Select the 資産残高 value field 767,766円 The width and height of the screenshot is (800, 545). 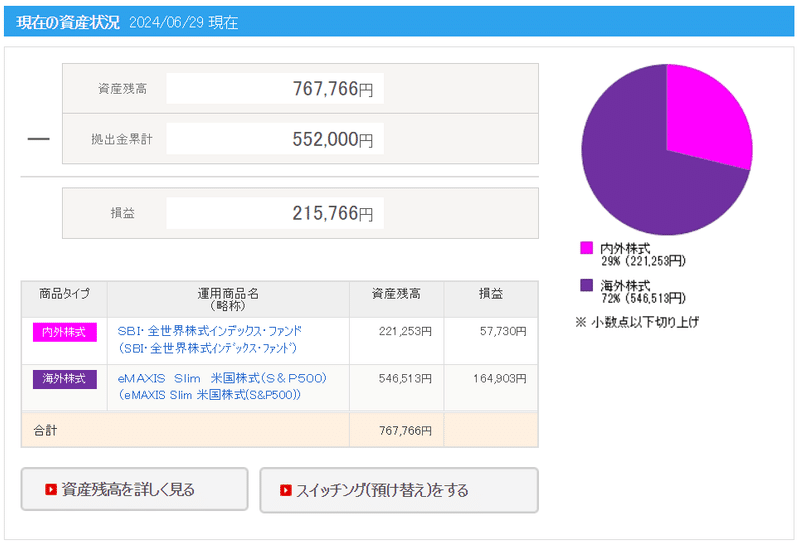pyautogui.click(x=274, y=89)
